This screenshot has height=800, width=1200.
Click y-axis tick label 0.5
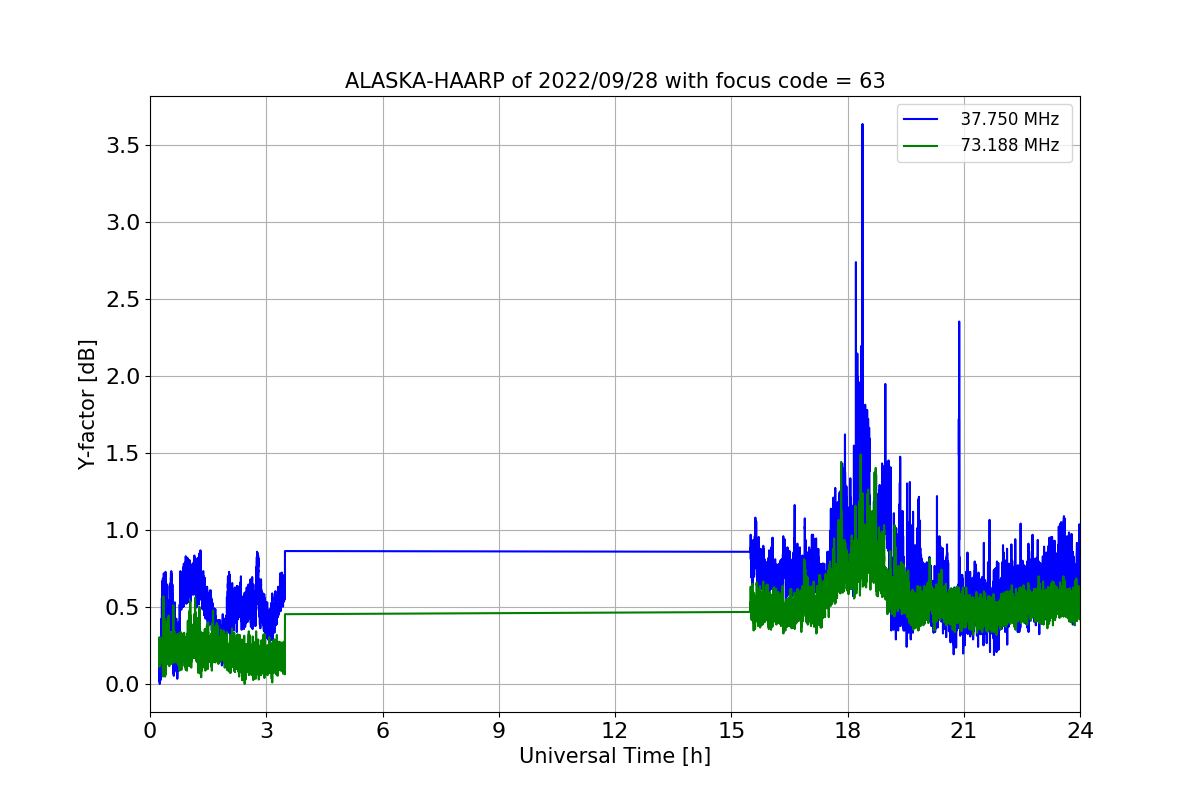[124, 608]
